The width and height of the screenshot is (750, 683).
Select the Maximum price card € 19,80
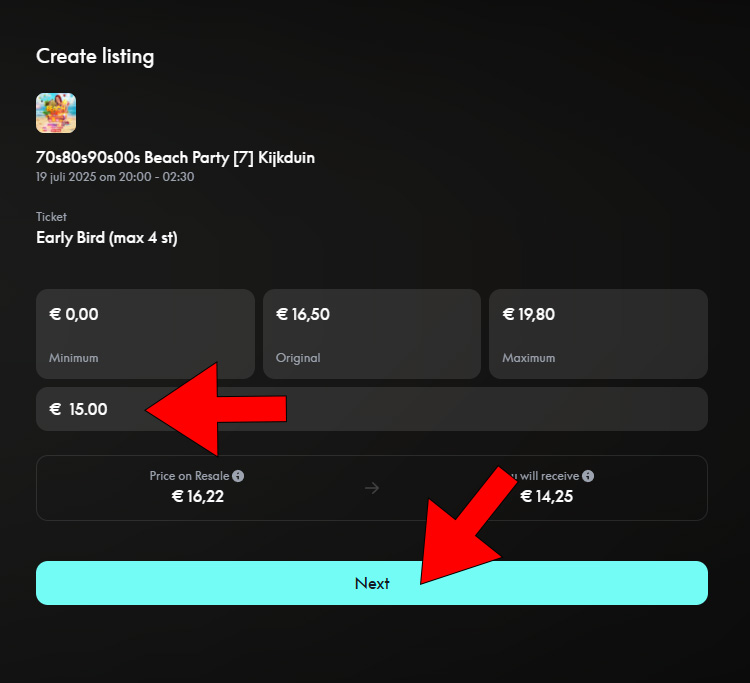[598, 334]
